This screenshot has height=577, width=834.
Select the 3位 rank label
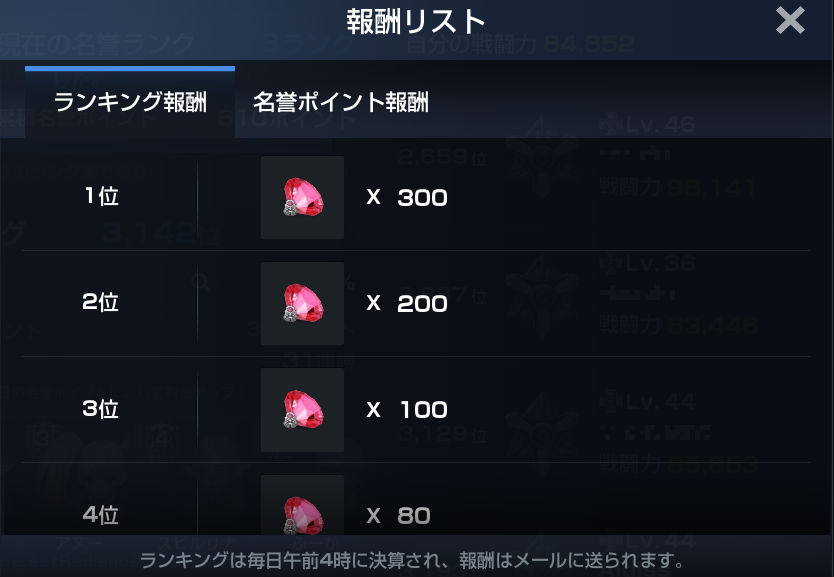100,408
